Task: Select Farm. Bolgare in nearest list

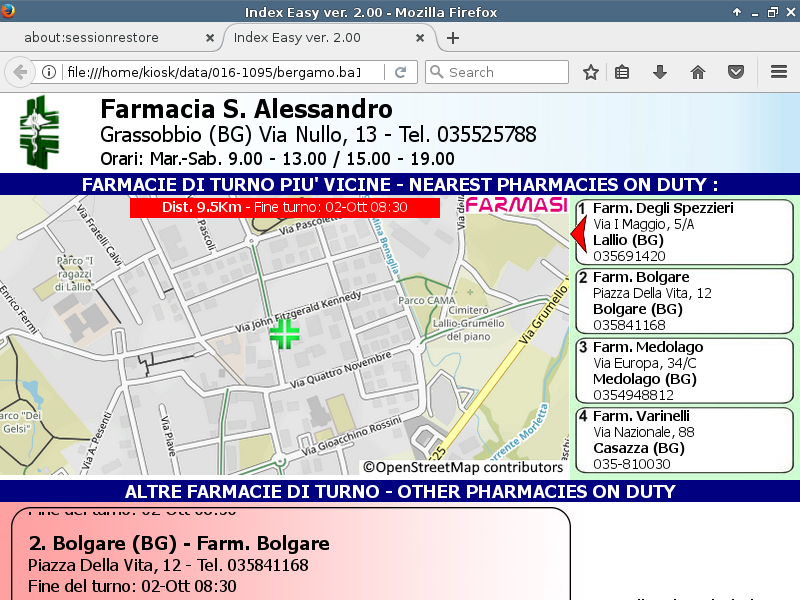Action: tap(684, 301)
